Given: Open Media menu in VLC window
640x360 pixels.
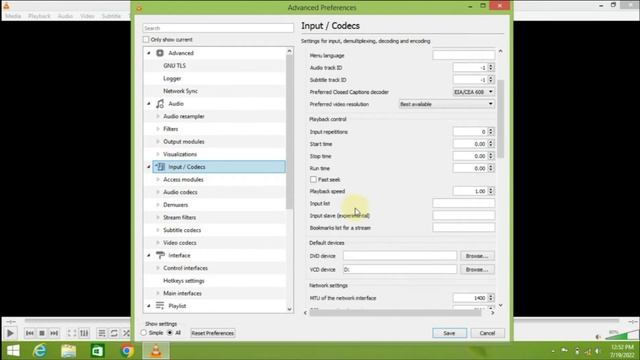Looking at the screenshot, I should coord(13,16).
